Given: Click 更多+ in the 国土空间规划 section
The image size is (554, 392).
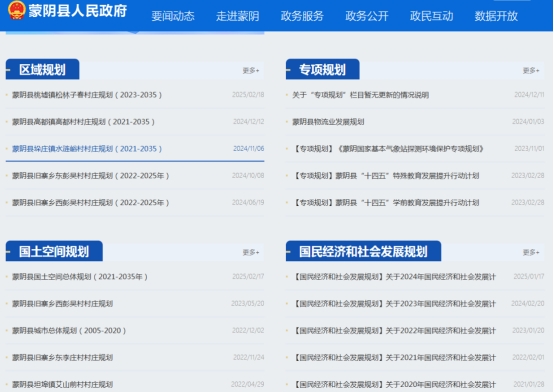Looking at the screenshot, I should click(x=251, y=252).
